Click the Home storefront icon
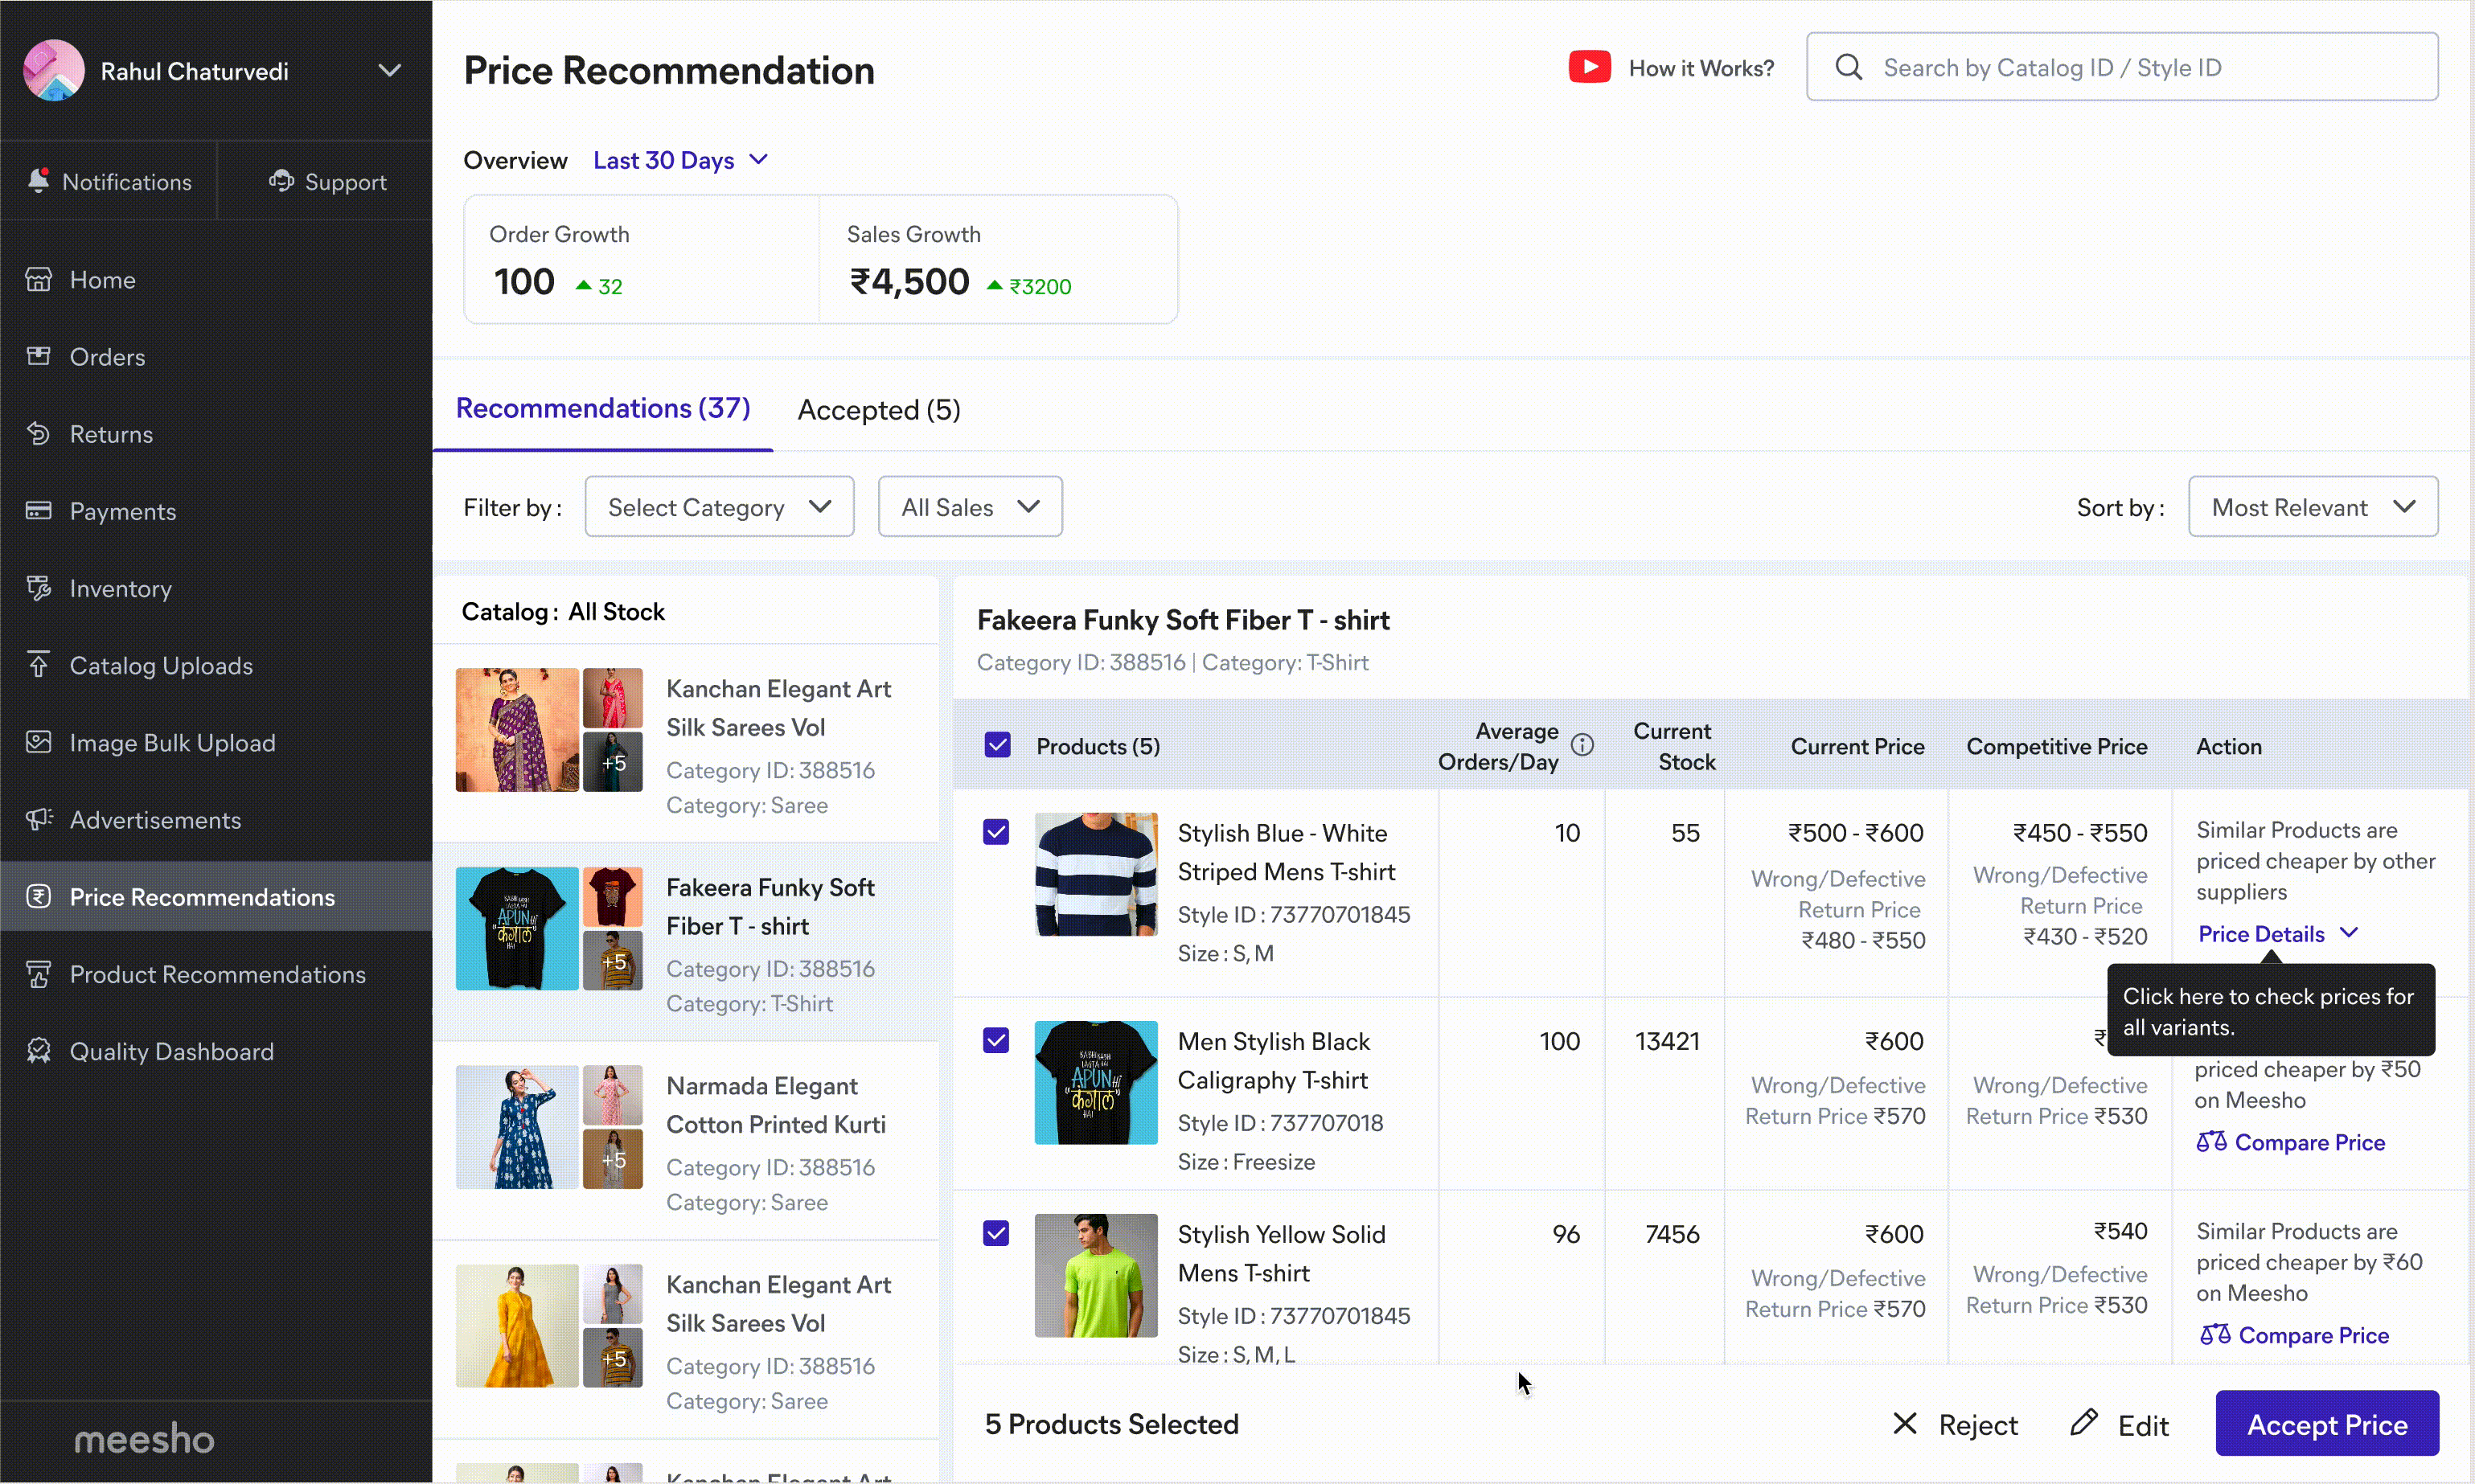Screen dimensions: 2475x1484 coord(39,279)
